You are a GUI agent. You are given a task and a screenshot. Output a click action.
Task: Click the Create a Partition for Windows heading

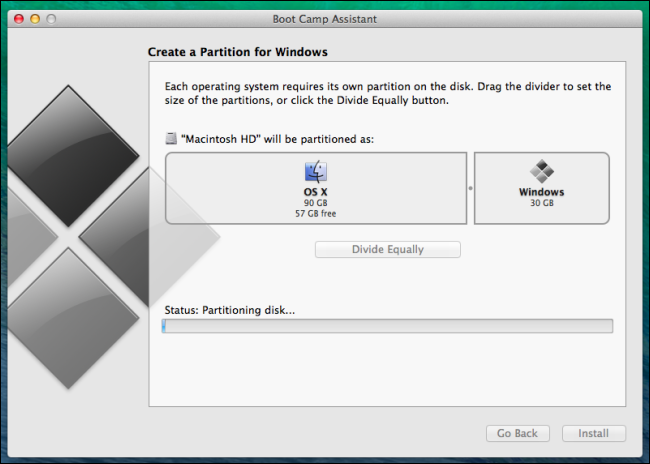(x=238, y=51)
